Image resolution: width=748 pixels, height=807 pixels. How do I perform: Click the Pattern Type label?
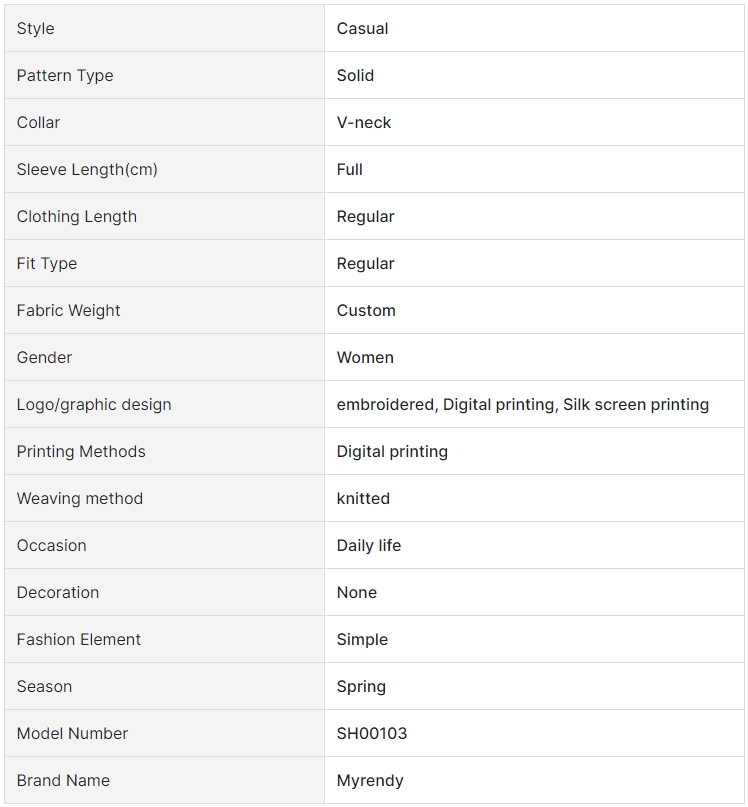tap(65, 76)
